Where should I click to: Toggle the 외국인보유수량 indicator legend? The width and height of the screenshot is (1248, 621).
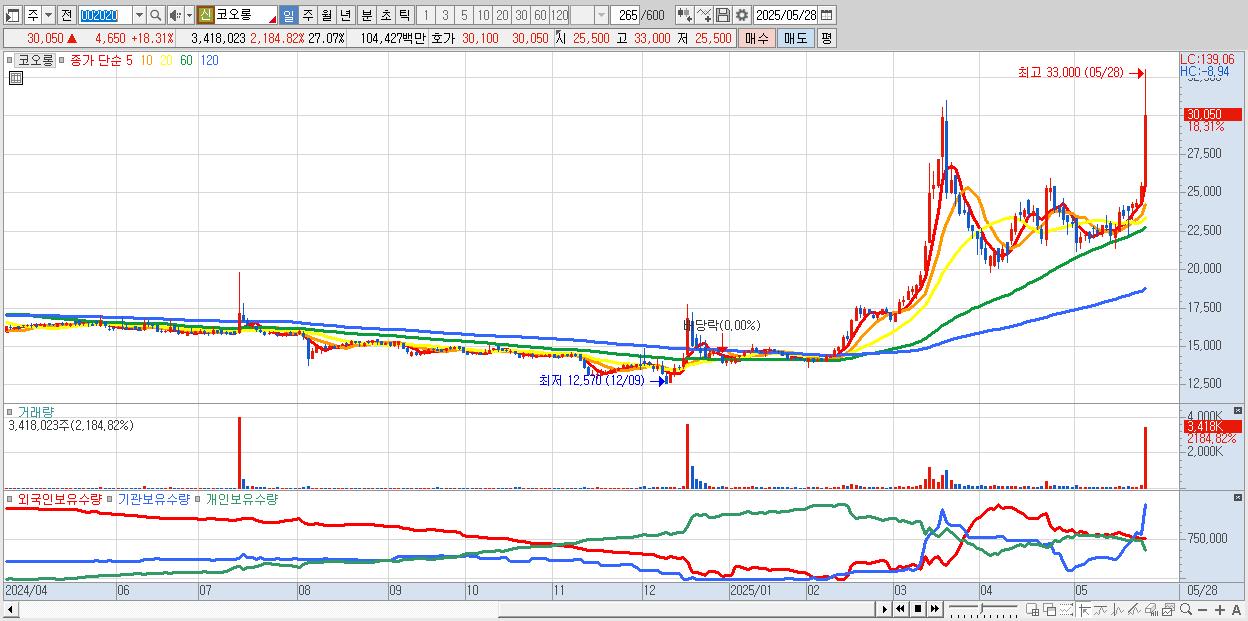(60, 498)
